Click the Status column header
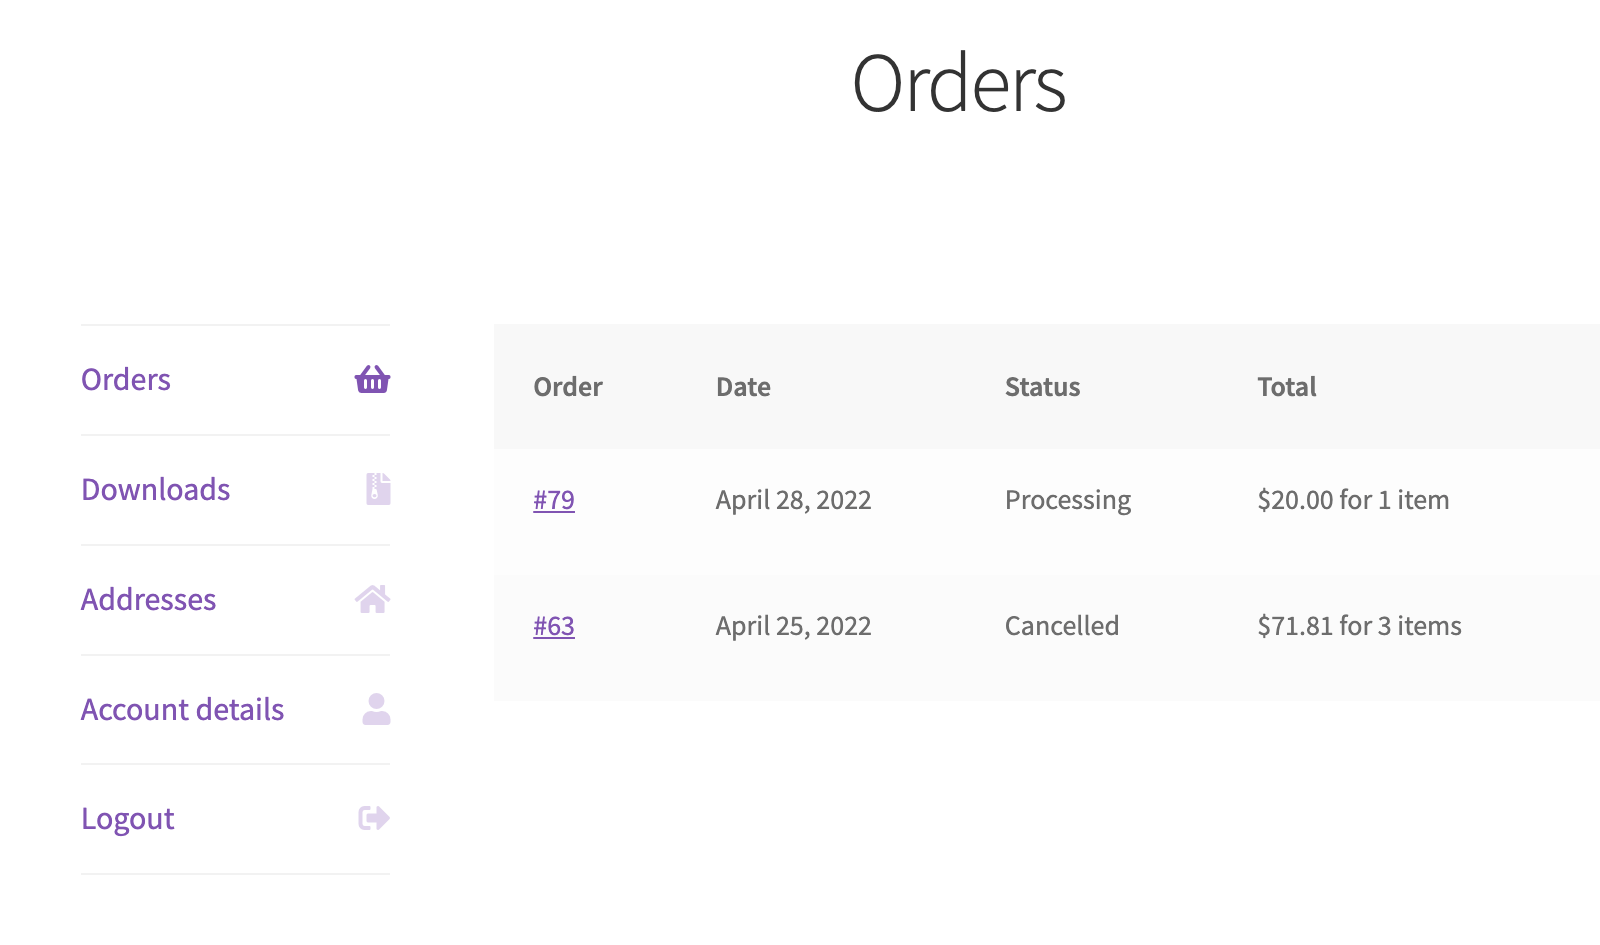This screenshot has width=1600, height=945. click(x=1042, y=387)
